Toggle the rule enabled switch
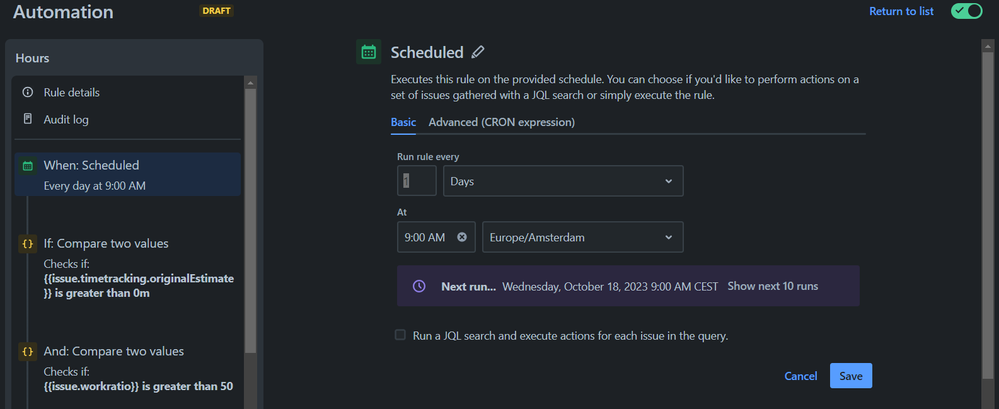Viewport: 999px width, 409px height. pos(967,11)
